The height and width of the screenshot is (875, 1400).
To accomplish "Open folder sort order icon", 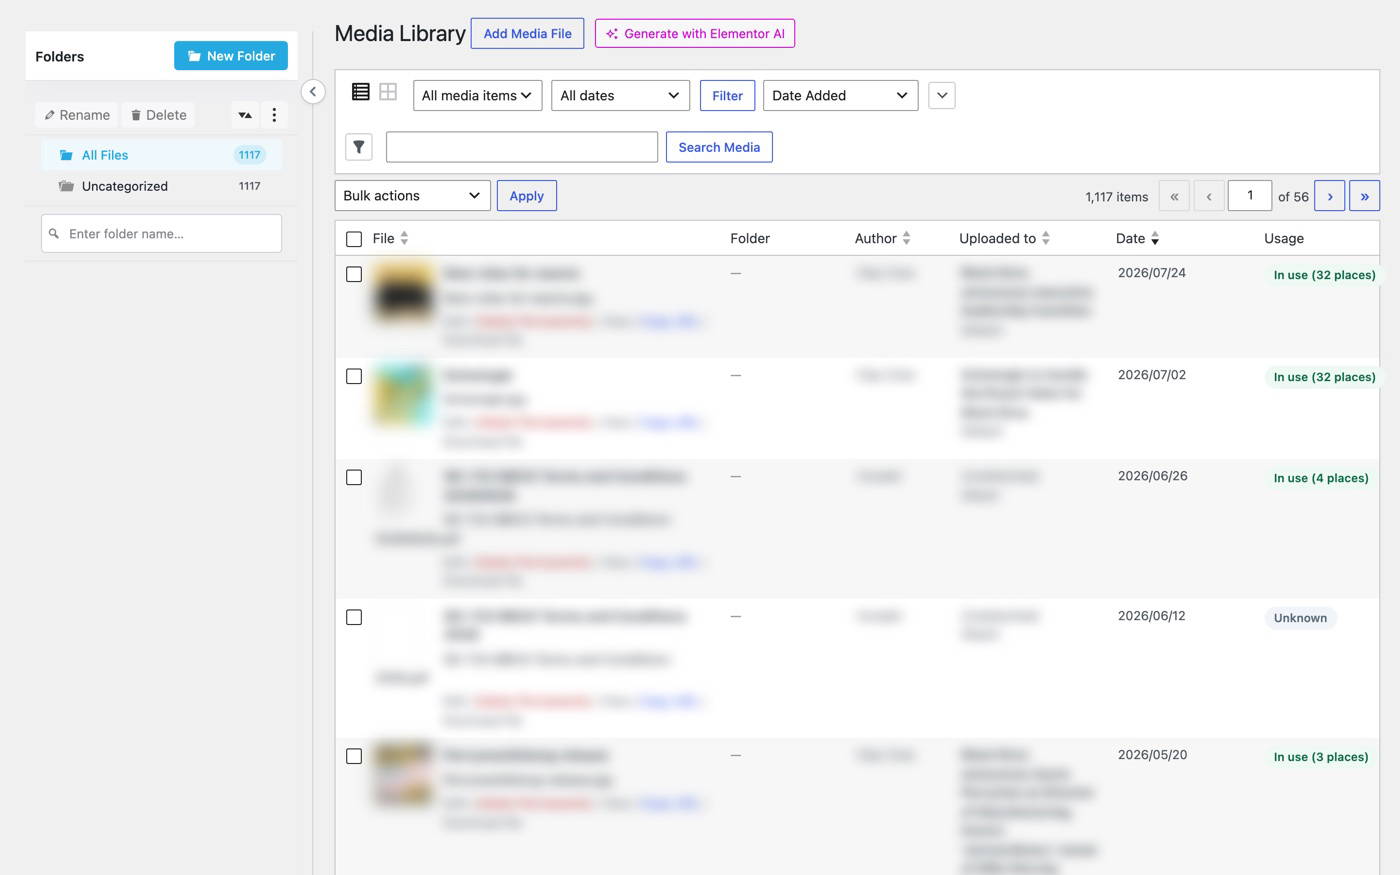I will (245, 115).
